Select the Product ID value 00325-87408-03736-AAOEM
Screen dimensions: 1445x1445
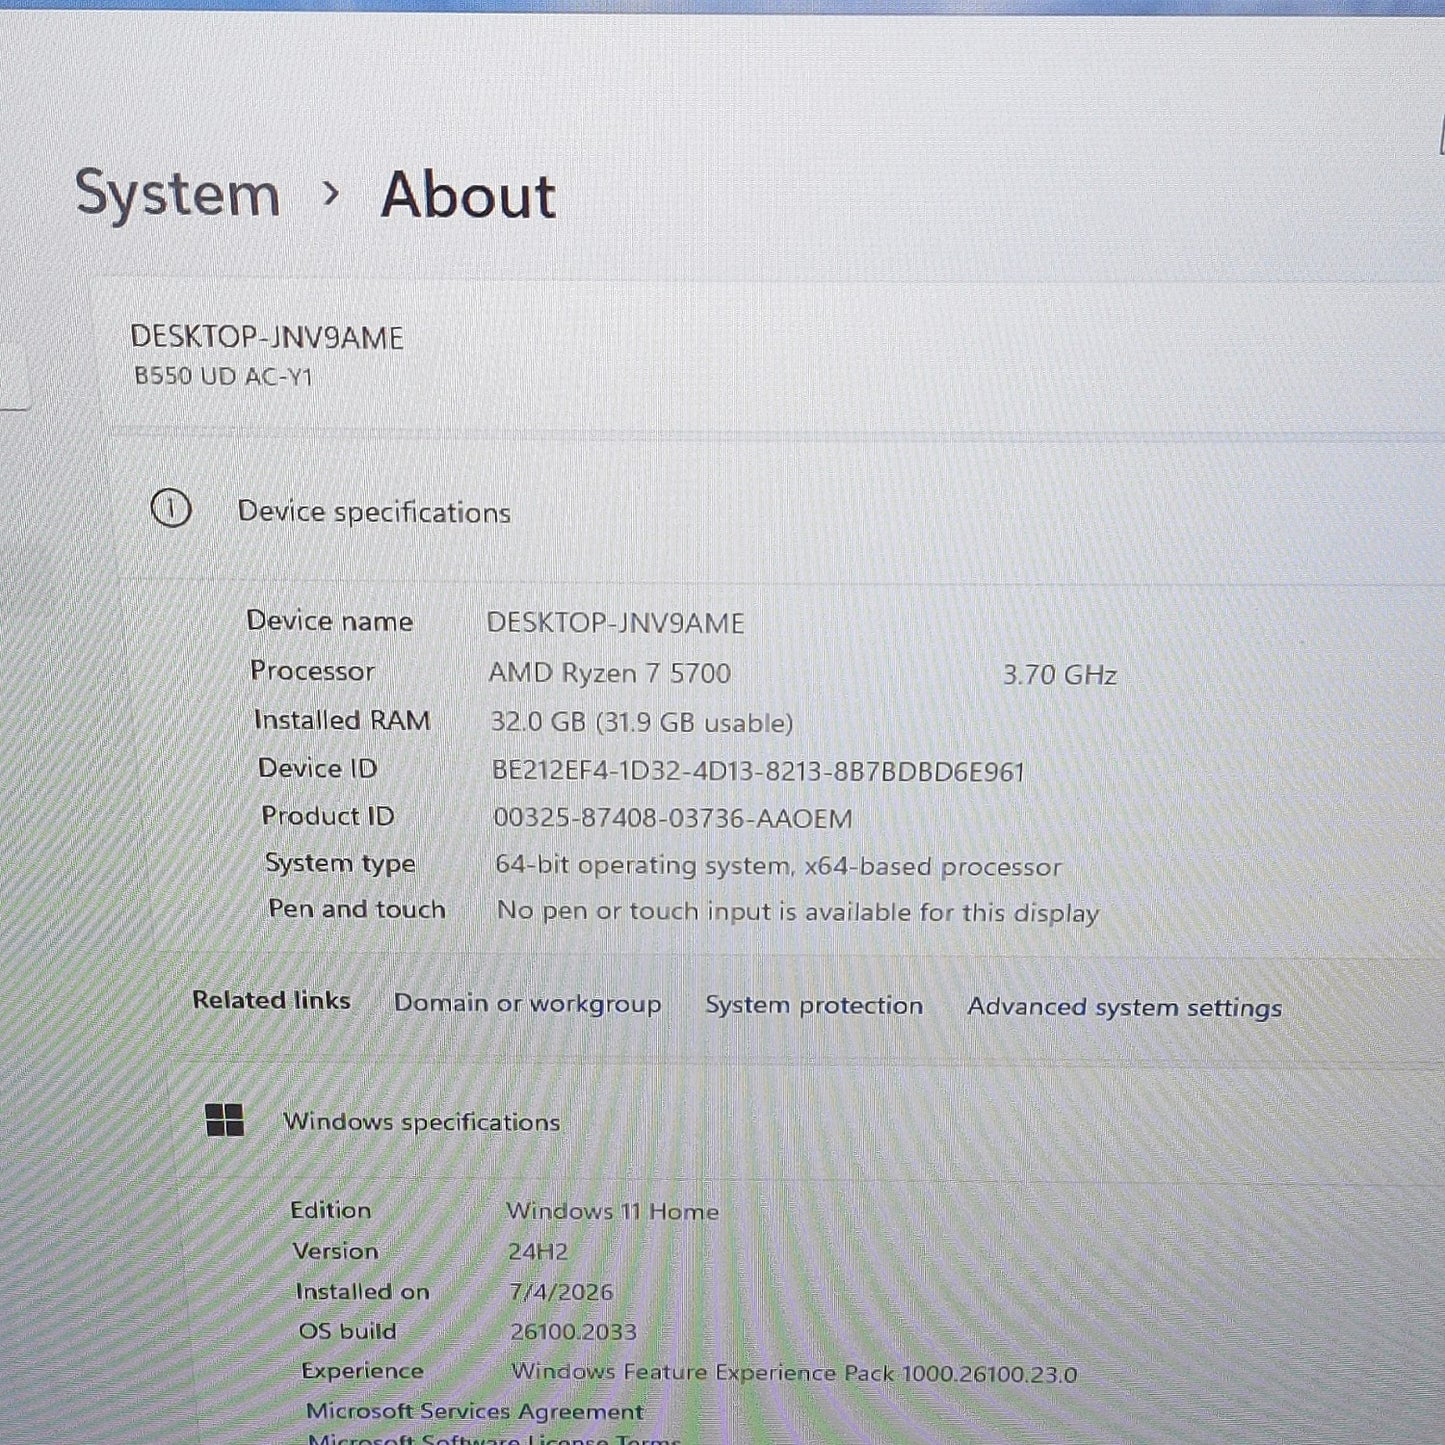673,818
